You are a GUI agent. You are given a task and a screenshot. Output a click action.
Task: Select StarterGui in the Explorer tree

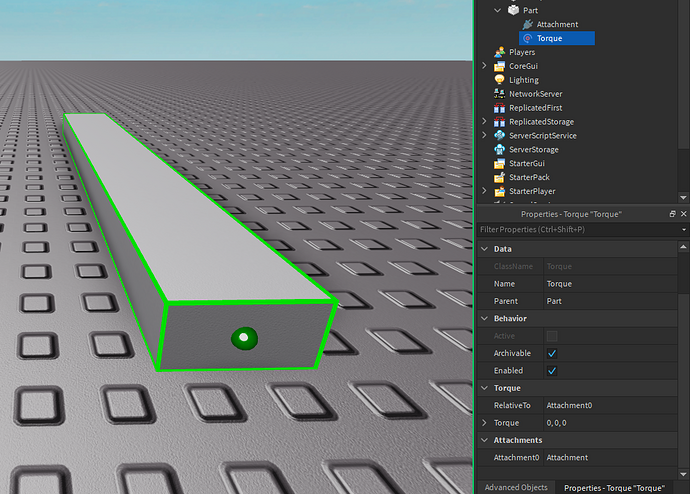(x=527, y=163)
